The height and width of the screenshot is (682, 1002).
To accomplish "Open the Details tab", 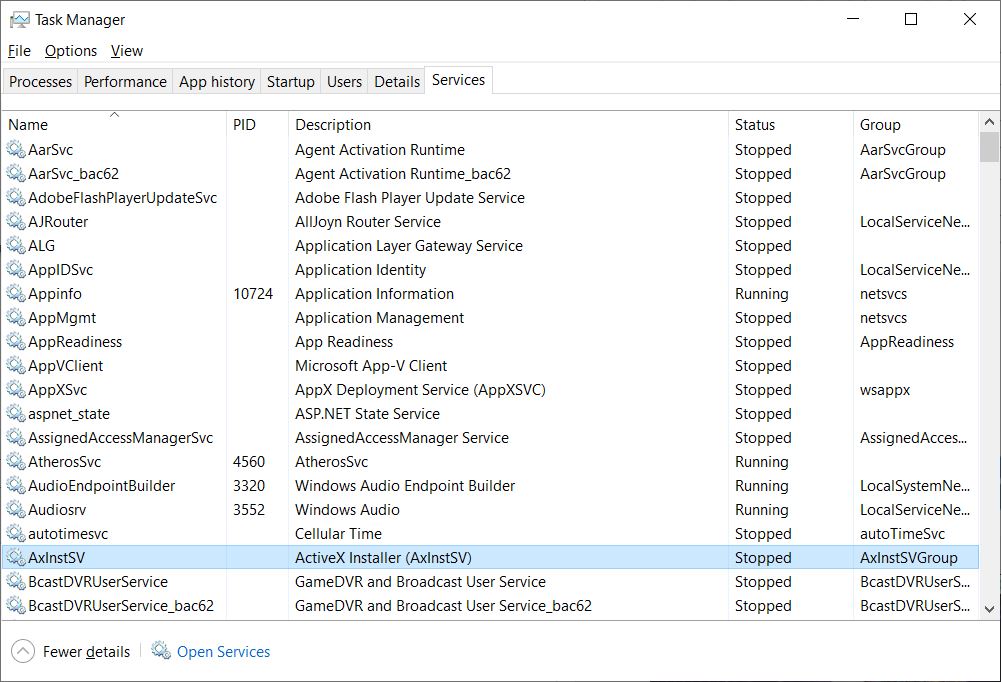I will click(397, 82).
